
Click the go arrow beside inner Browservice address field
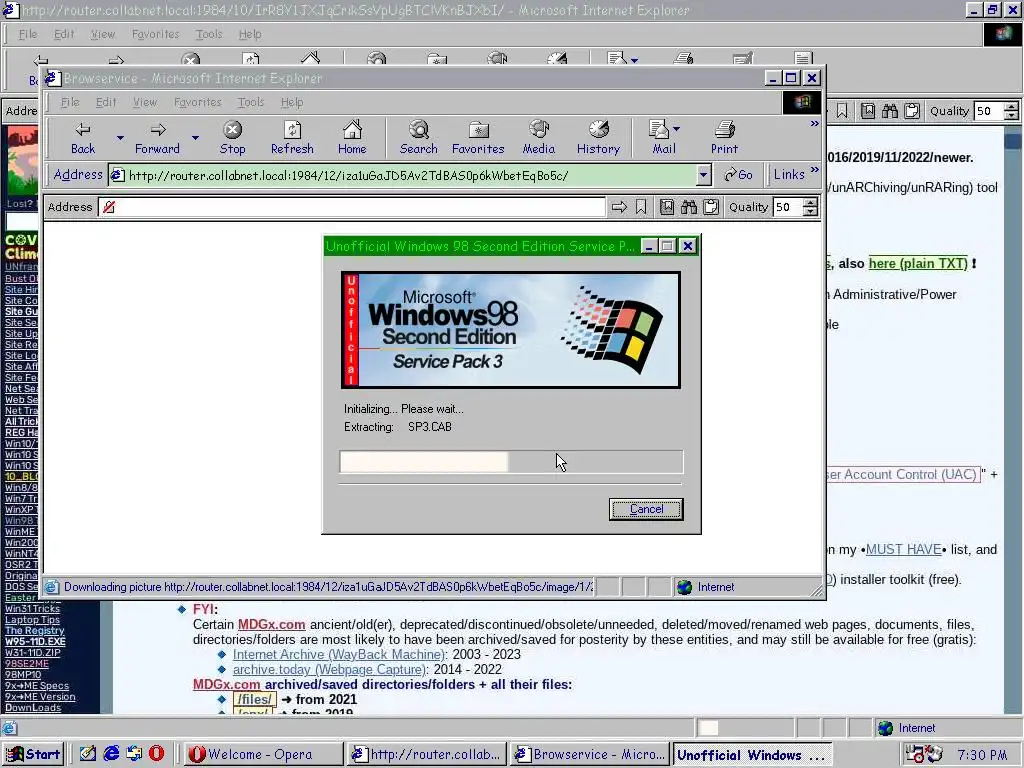click(x=618, y=207)
